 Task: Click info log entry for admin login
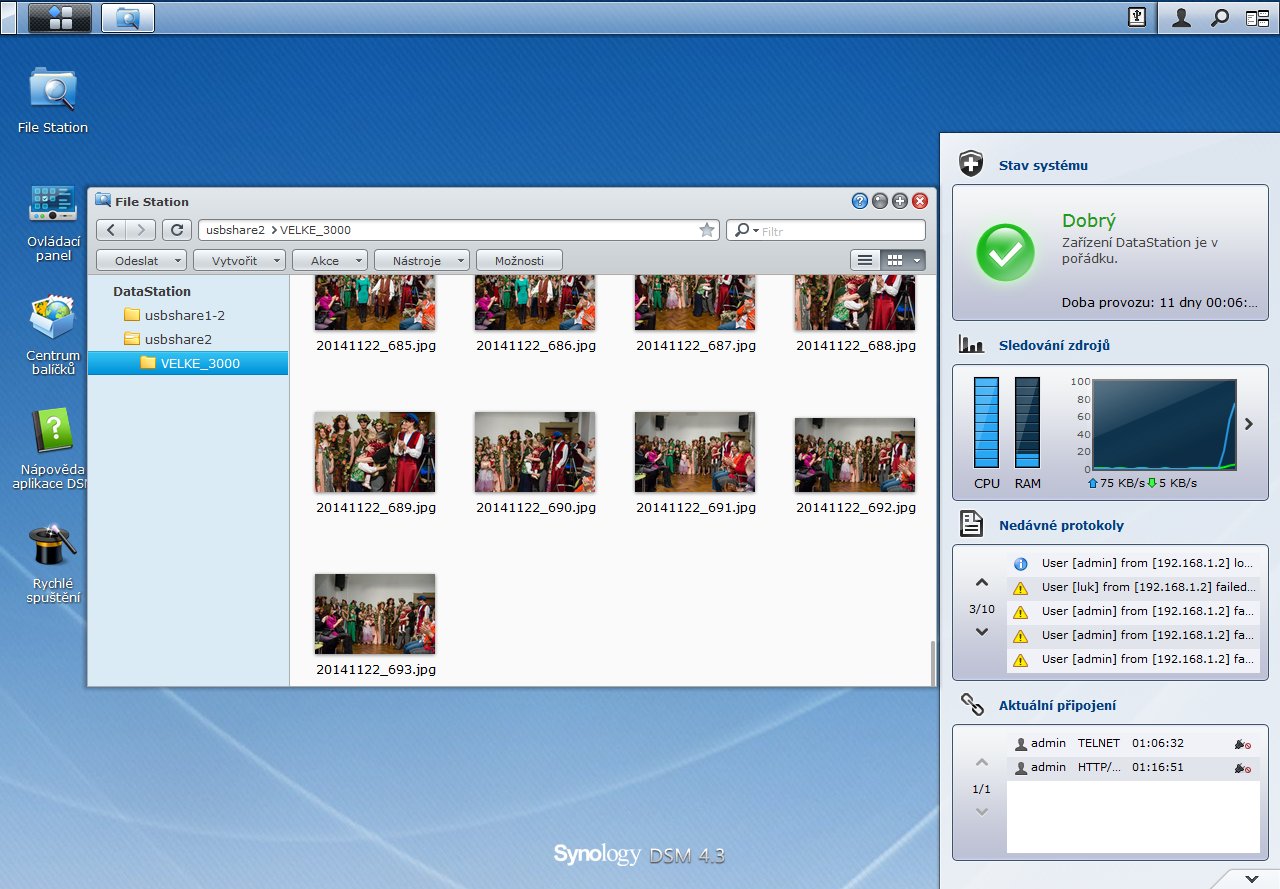[x=1134, y=563]
